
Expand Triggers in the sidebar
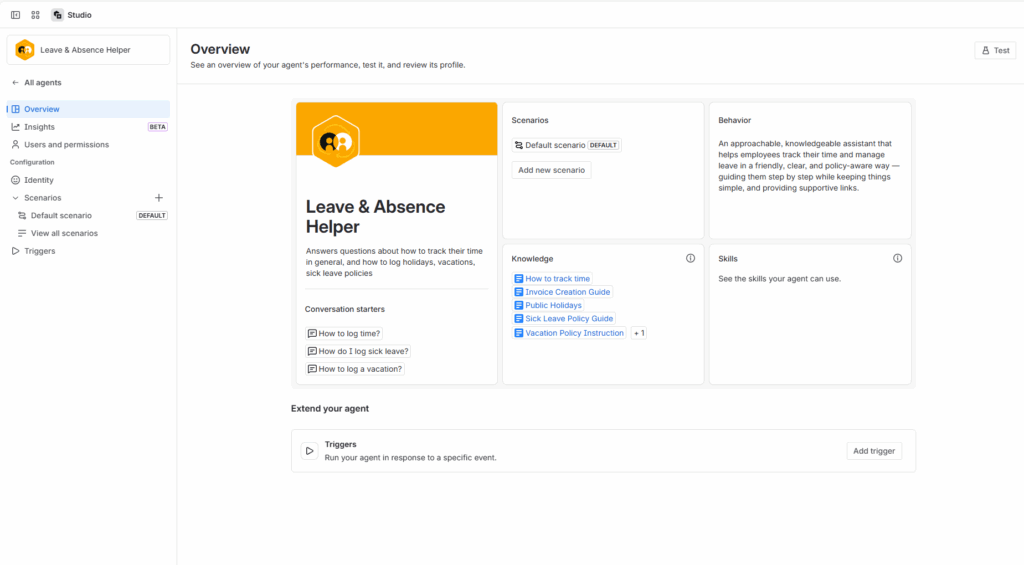15,251
